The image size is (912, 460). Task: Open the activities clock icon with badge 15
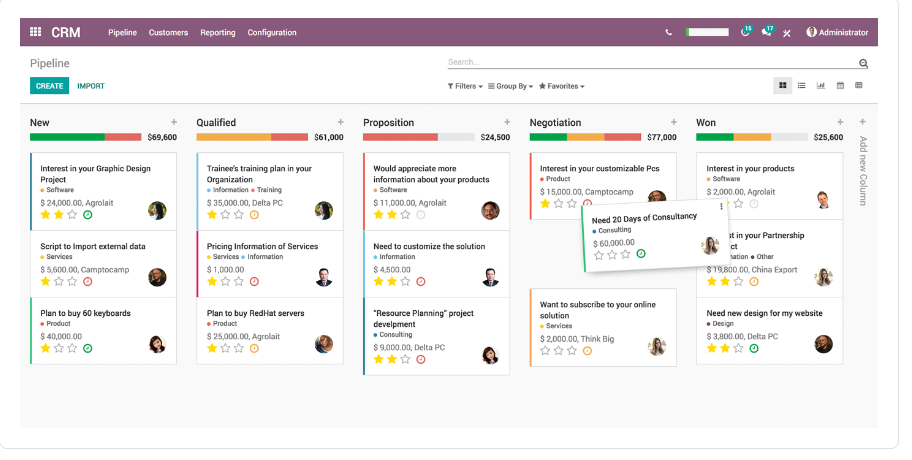pos(745,32)
